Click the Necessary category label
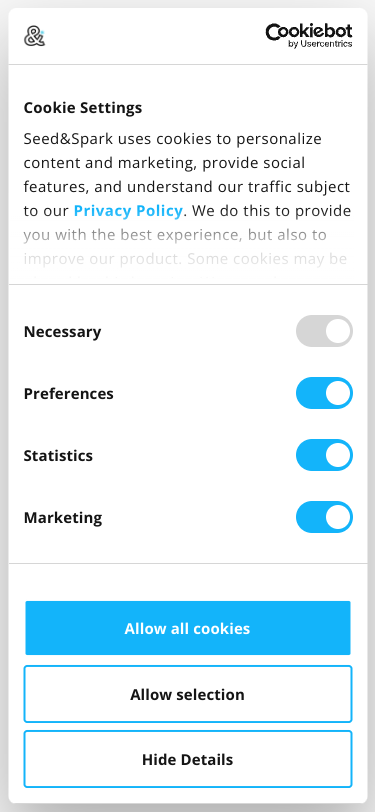375x812 pixels. (63, 331)
